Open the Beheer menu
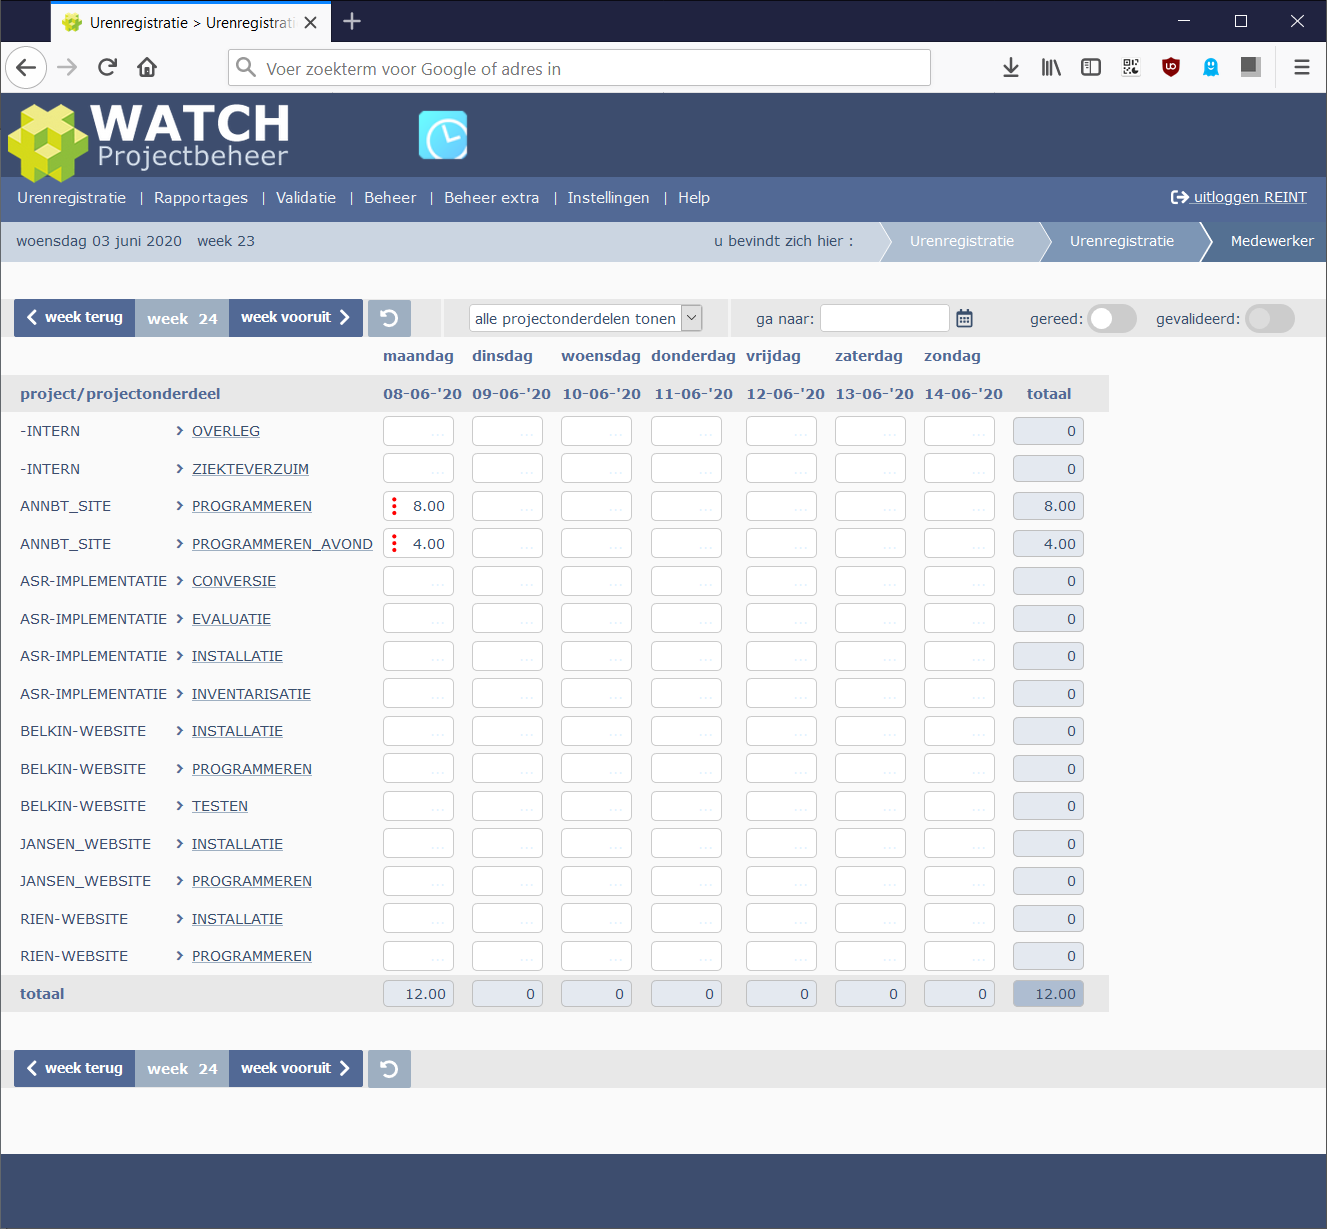Image resolution: width=1327 pixels, height=1229 pixels. pyautogui.click(x=390, y=198)
